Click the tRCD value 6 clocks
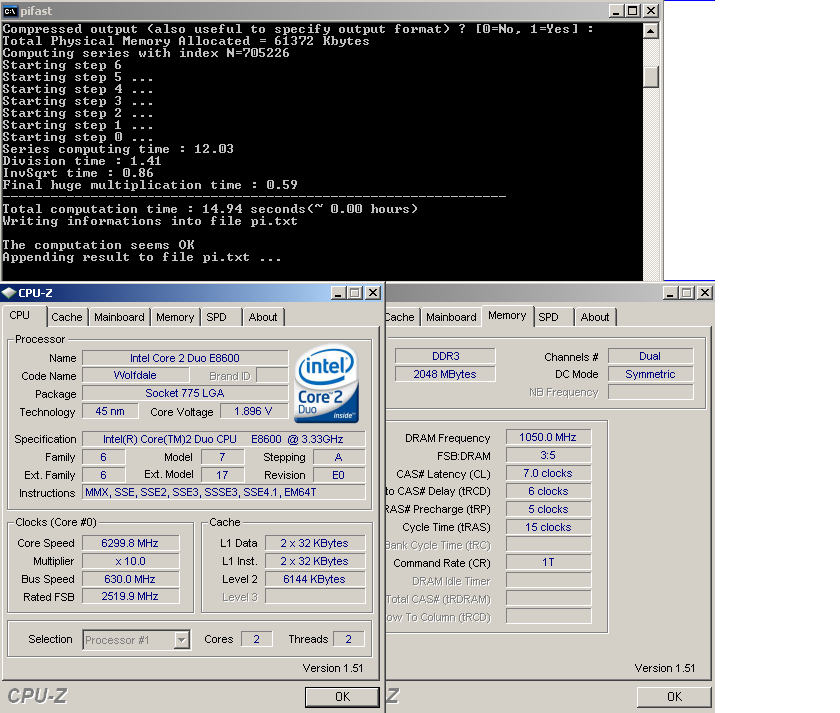 (x=549, y=491)
